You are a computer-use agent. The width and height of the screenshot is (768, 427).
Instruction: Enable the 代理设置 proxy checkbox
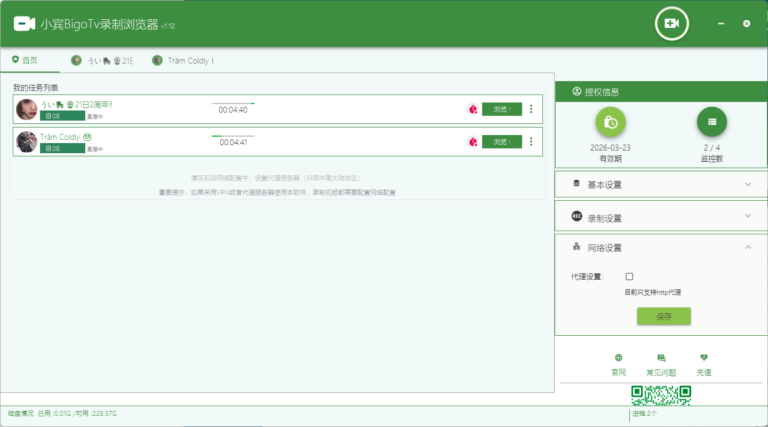coord(629,276)
